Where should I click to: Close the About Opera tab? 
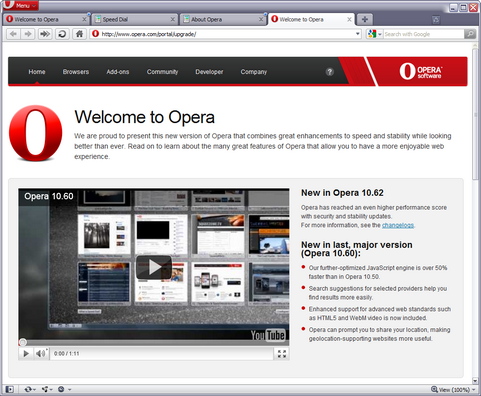pos(261,19)
